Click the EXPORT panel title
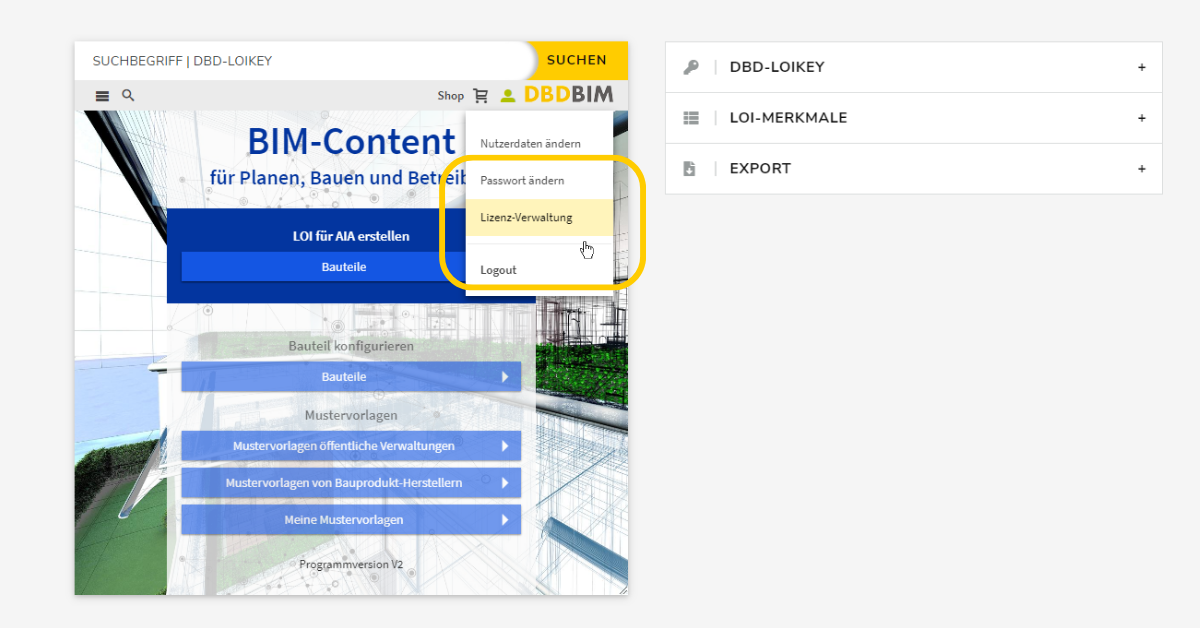 760,169
